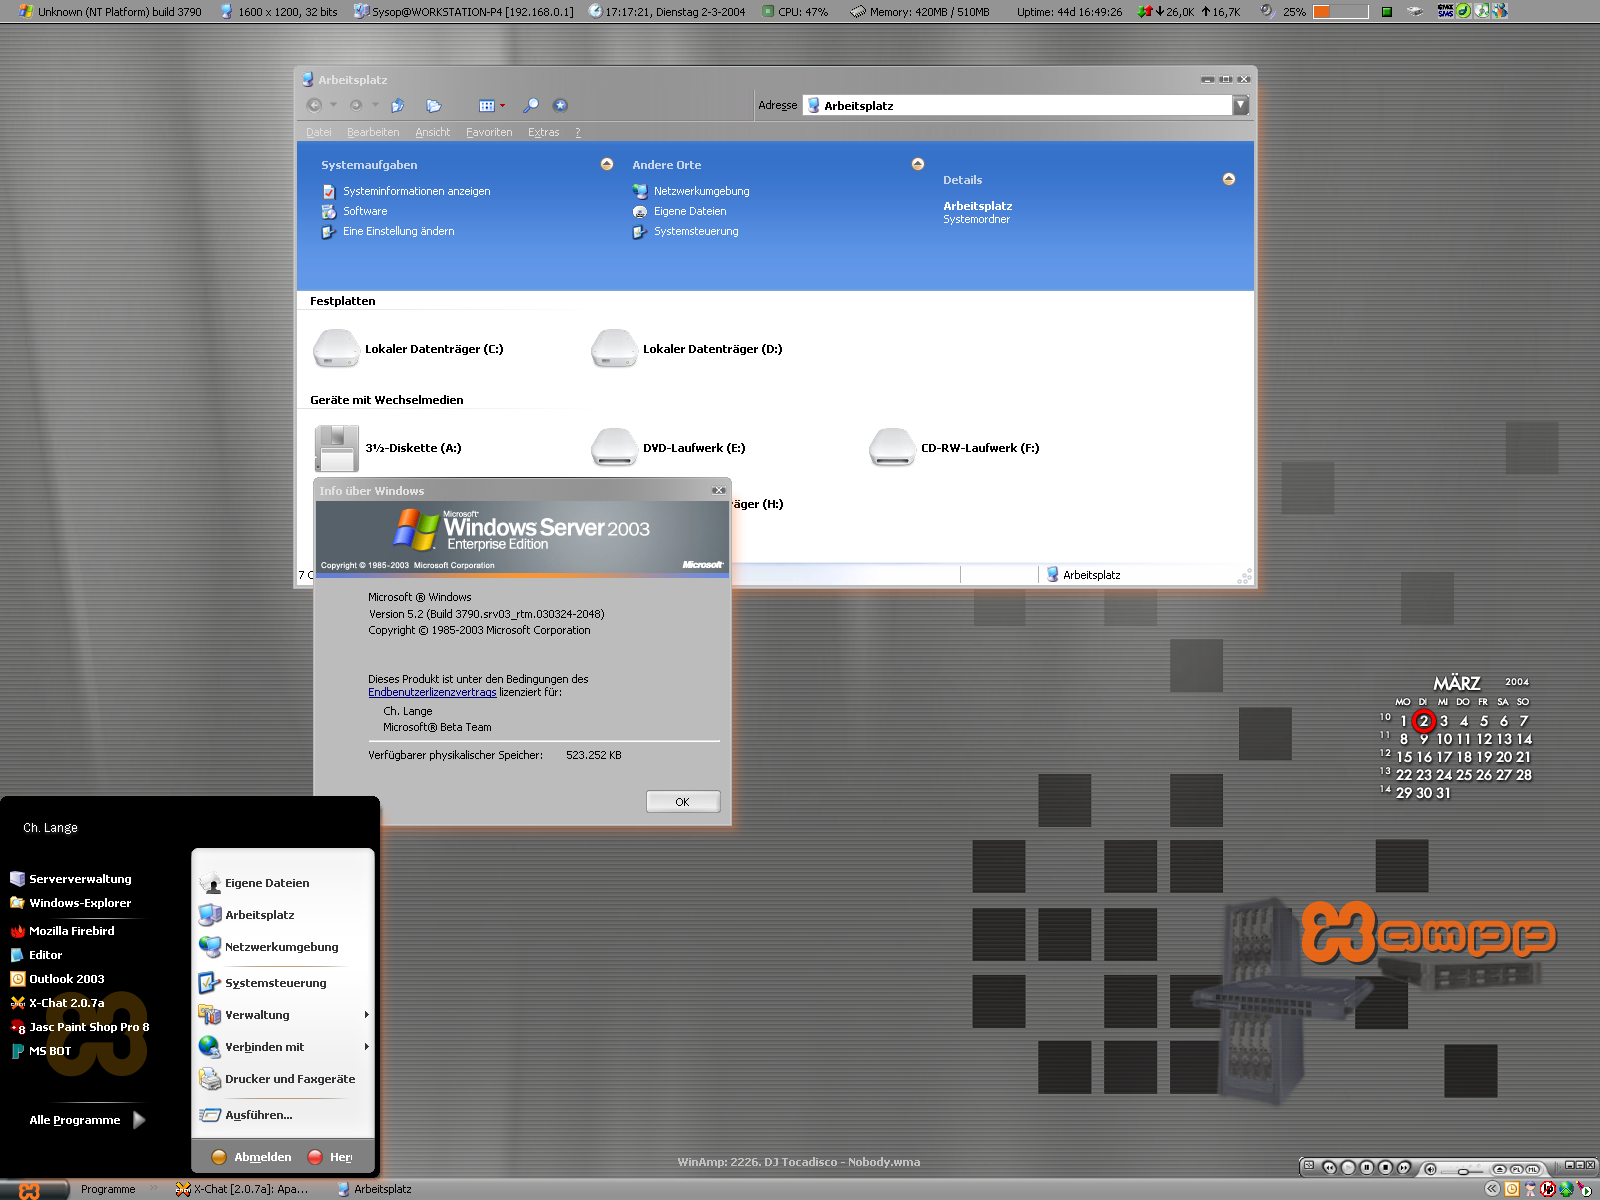Viewport: 1600px width, 1200px height.
Task: Click the Up one level folder icon
Action: point(398,105)
